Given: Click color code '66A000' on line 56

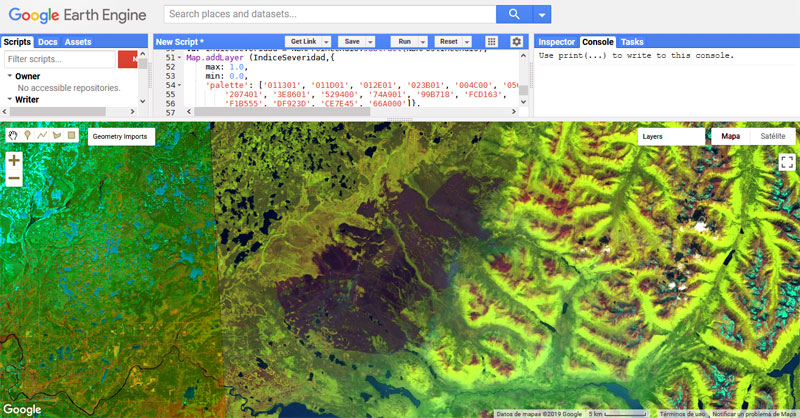Looking at the screenshot, I should tap(388, 104).
